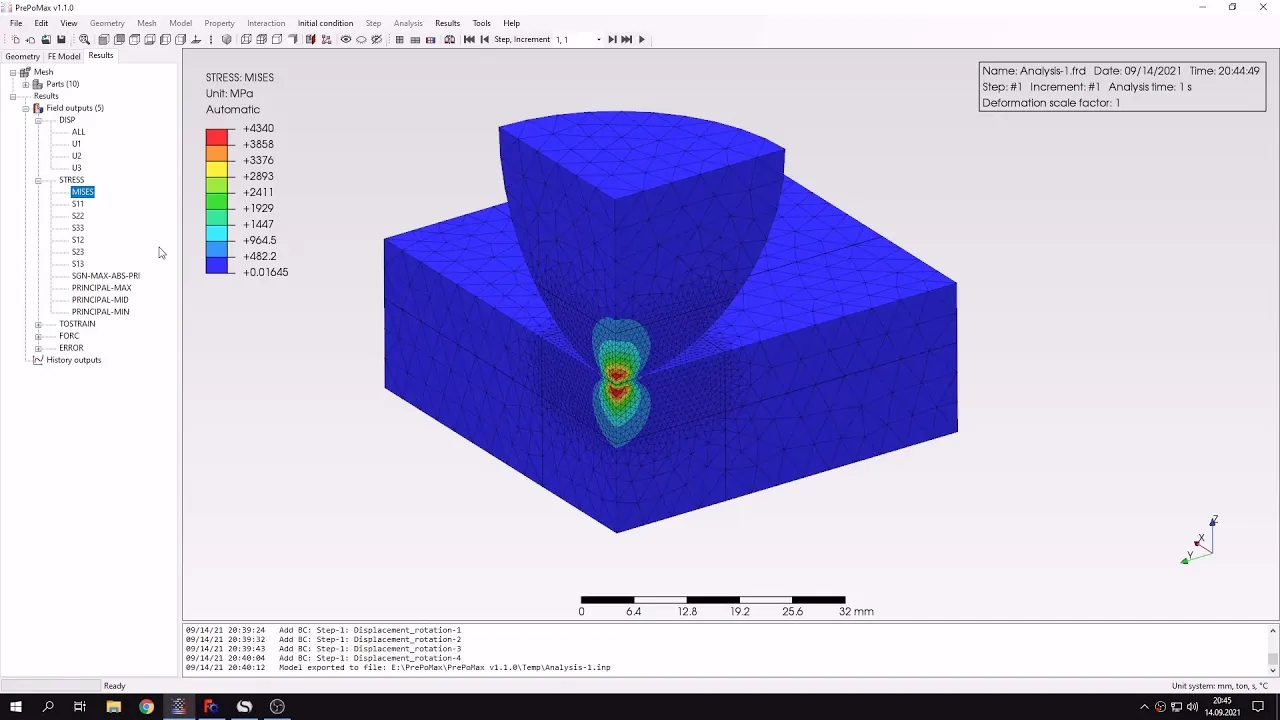Collapse the STRESS tree node

pos(38,180)
